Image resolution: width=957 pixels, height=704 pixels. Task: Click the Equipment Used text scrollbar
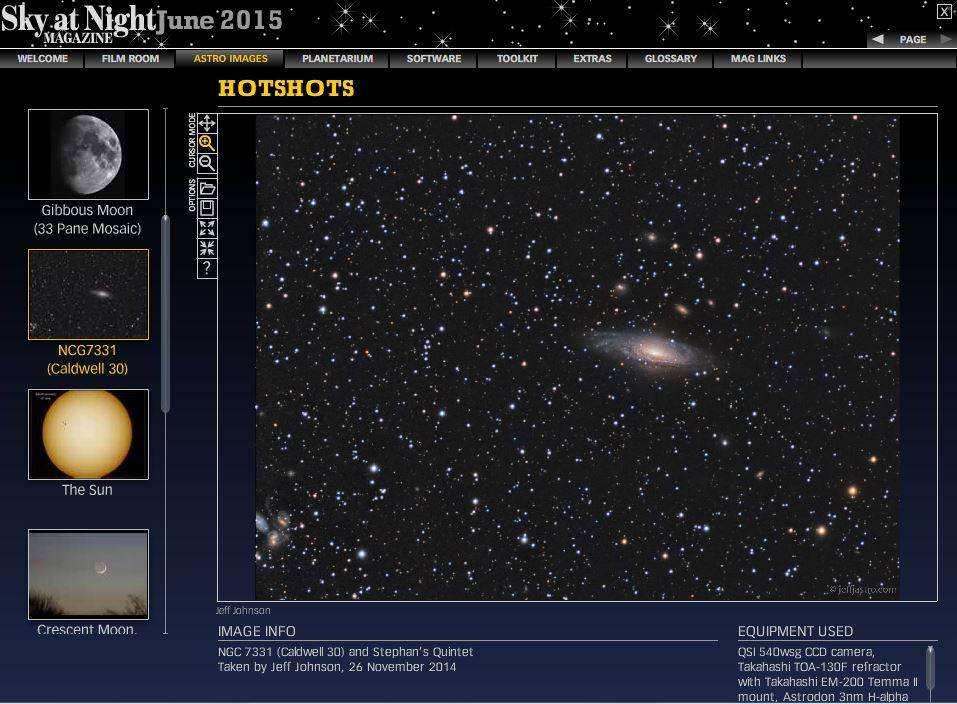coord(930,667)
